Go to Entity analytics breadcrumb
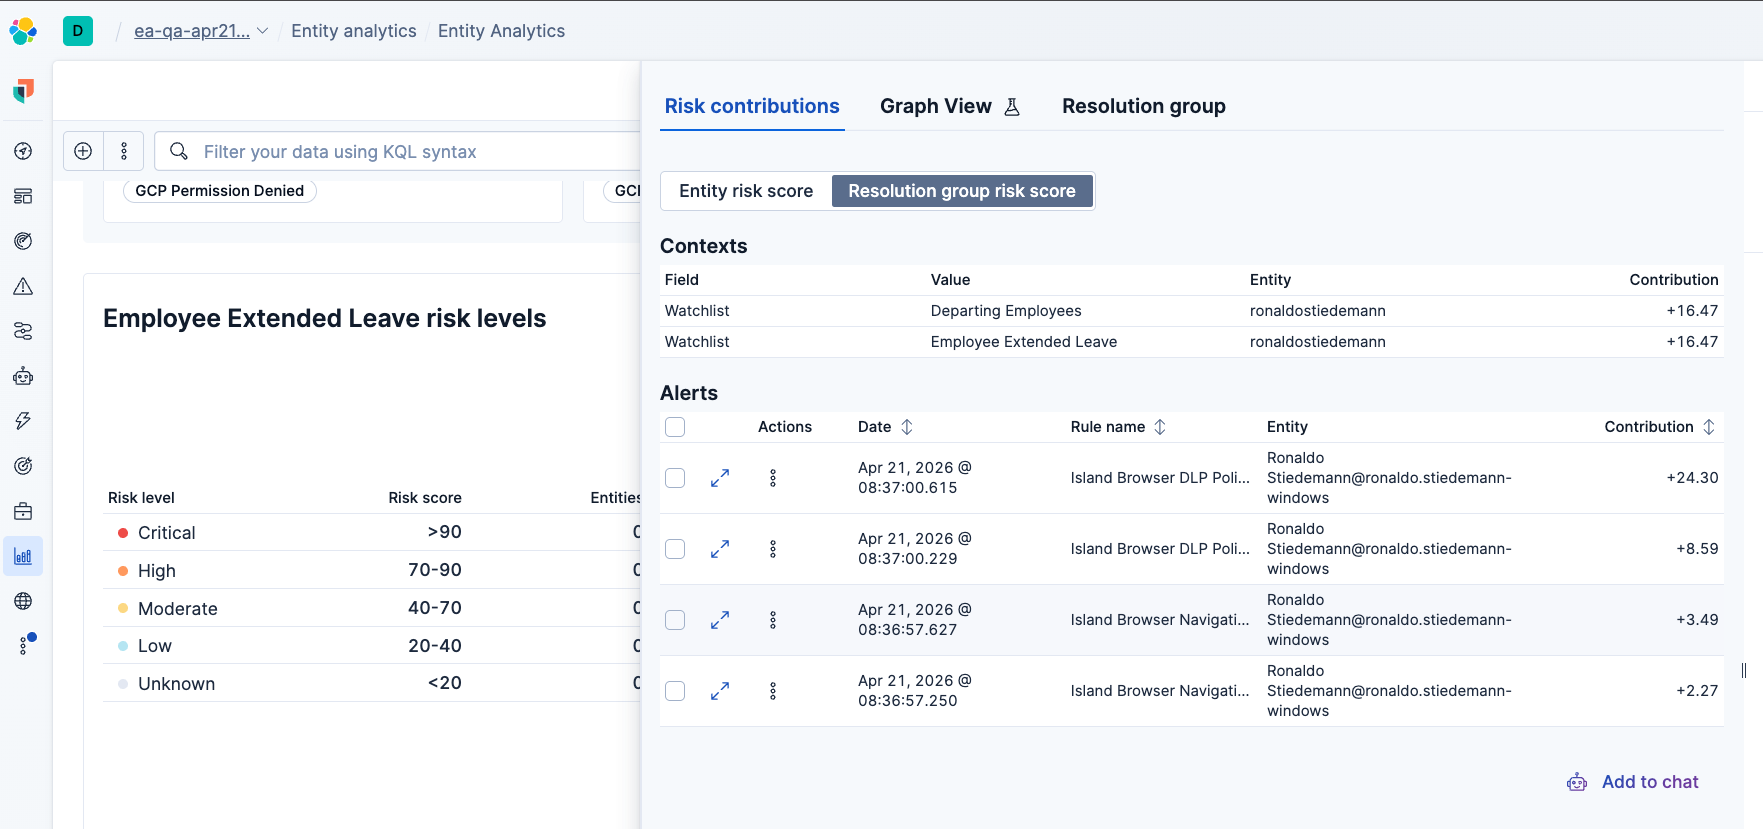Screen dimensions: 1763x829 [x=354, y=31]
